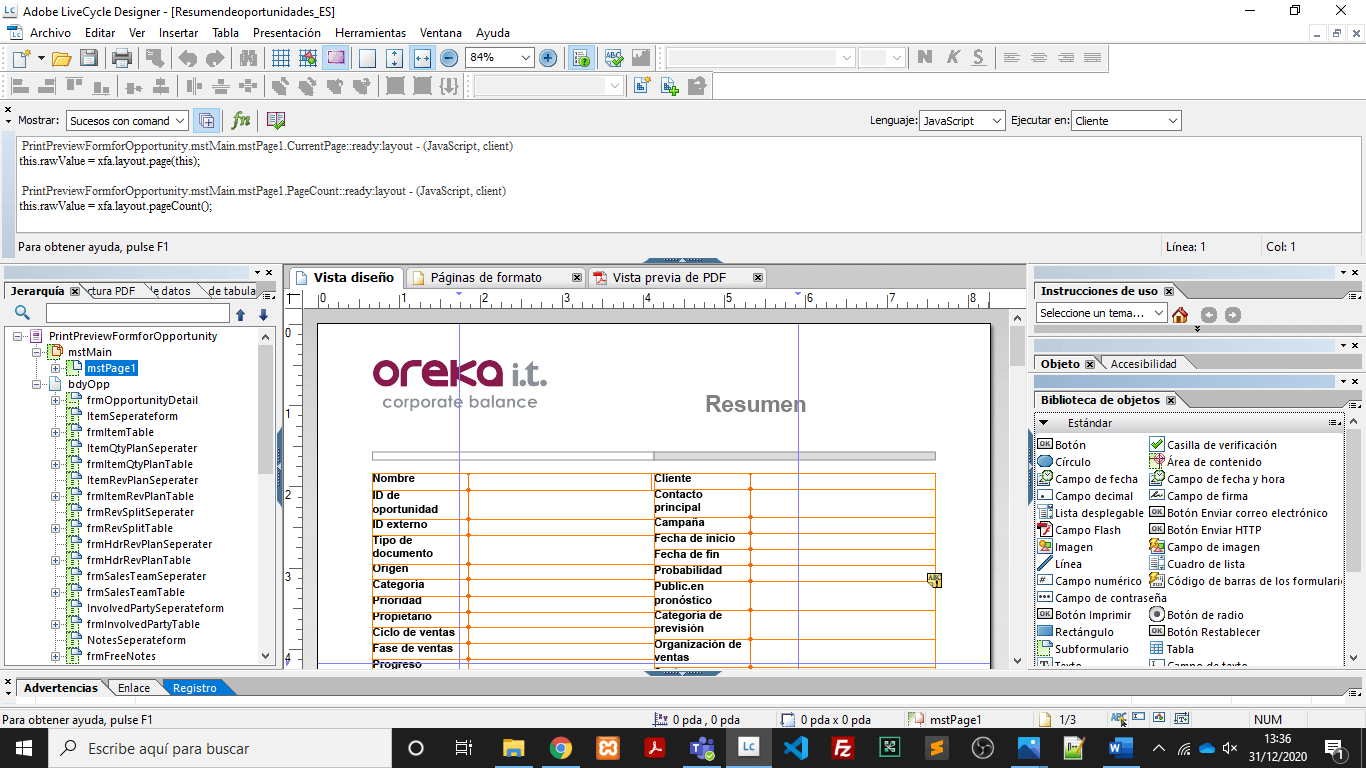1366x768 pixels.
Task: Toggle the show grid toolbar button
Action: [281, 58]
